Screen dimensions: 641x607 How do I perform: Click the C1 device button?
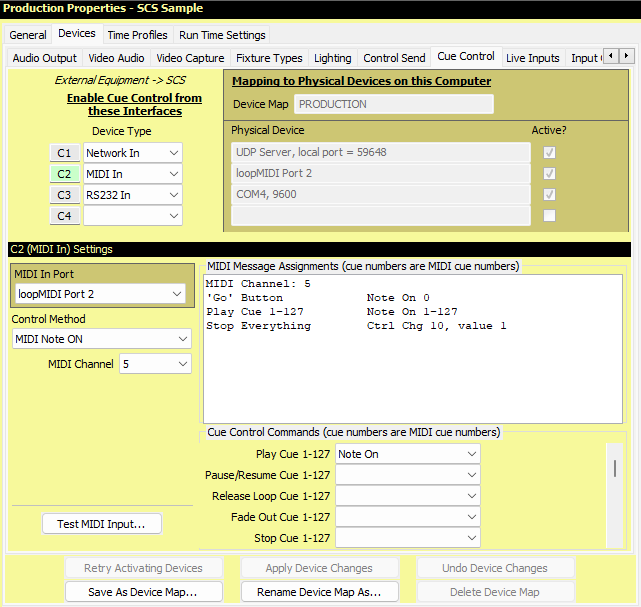click(x=64, y=153)
